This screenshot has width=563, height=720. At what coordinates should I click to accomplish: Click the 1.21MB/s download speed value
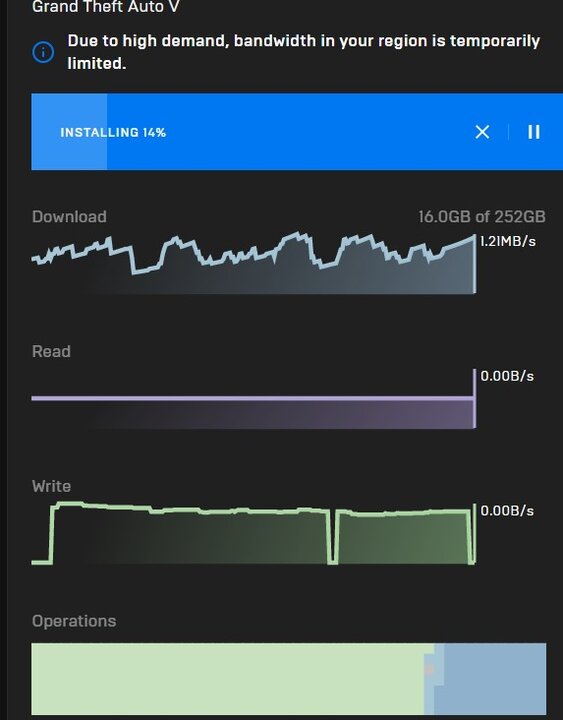click(x=508, y=241)
